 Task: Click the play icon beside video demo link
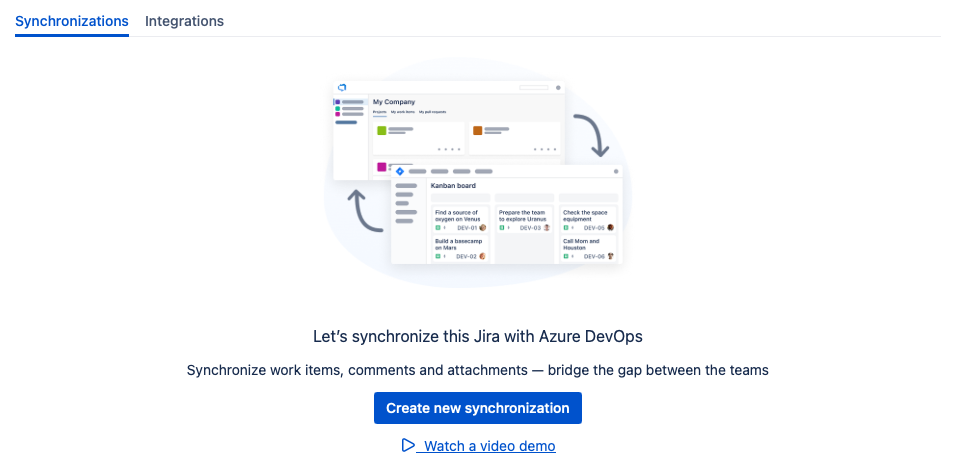coord(408,445)
